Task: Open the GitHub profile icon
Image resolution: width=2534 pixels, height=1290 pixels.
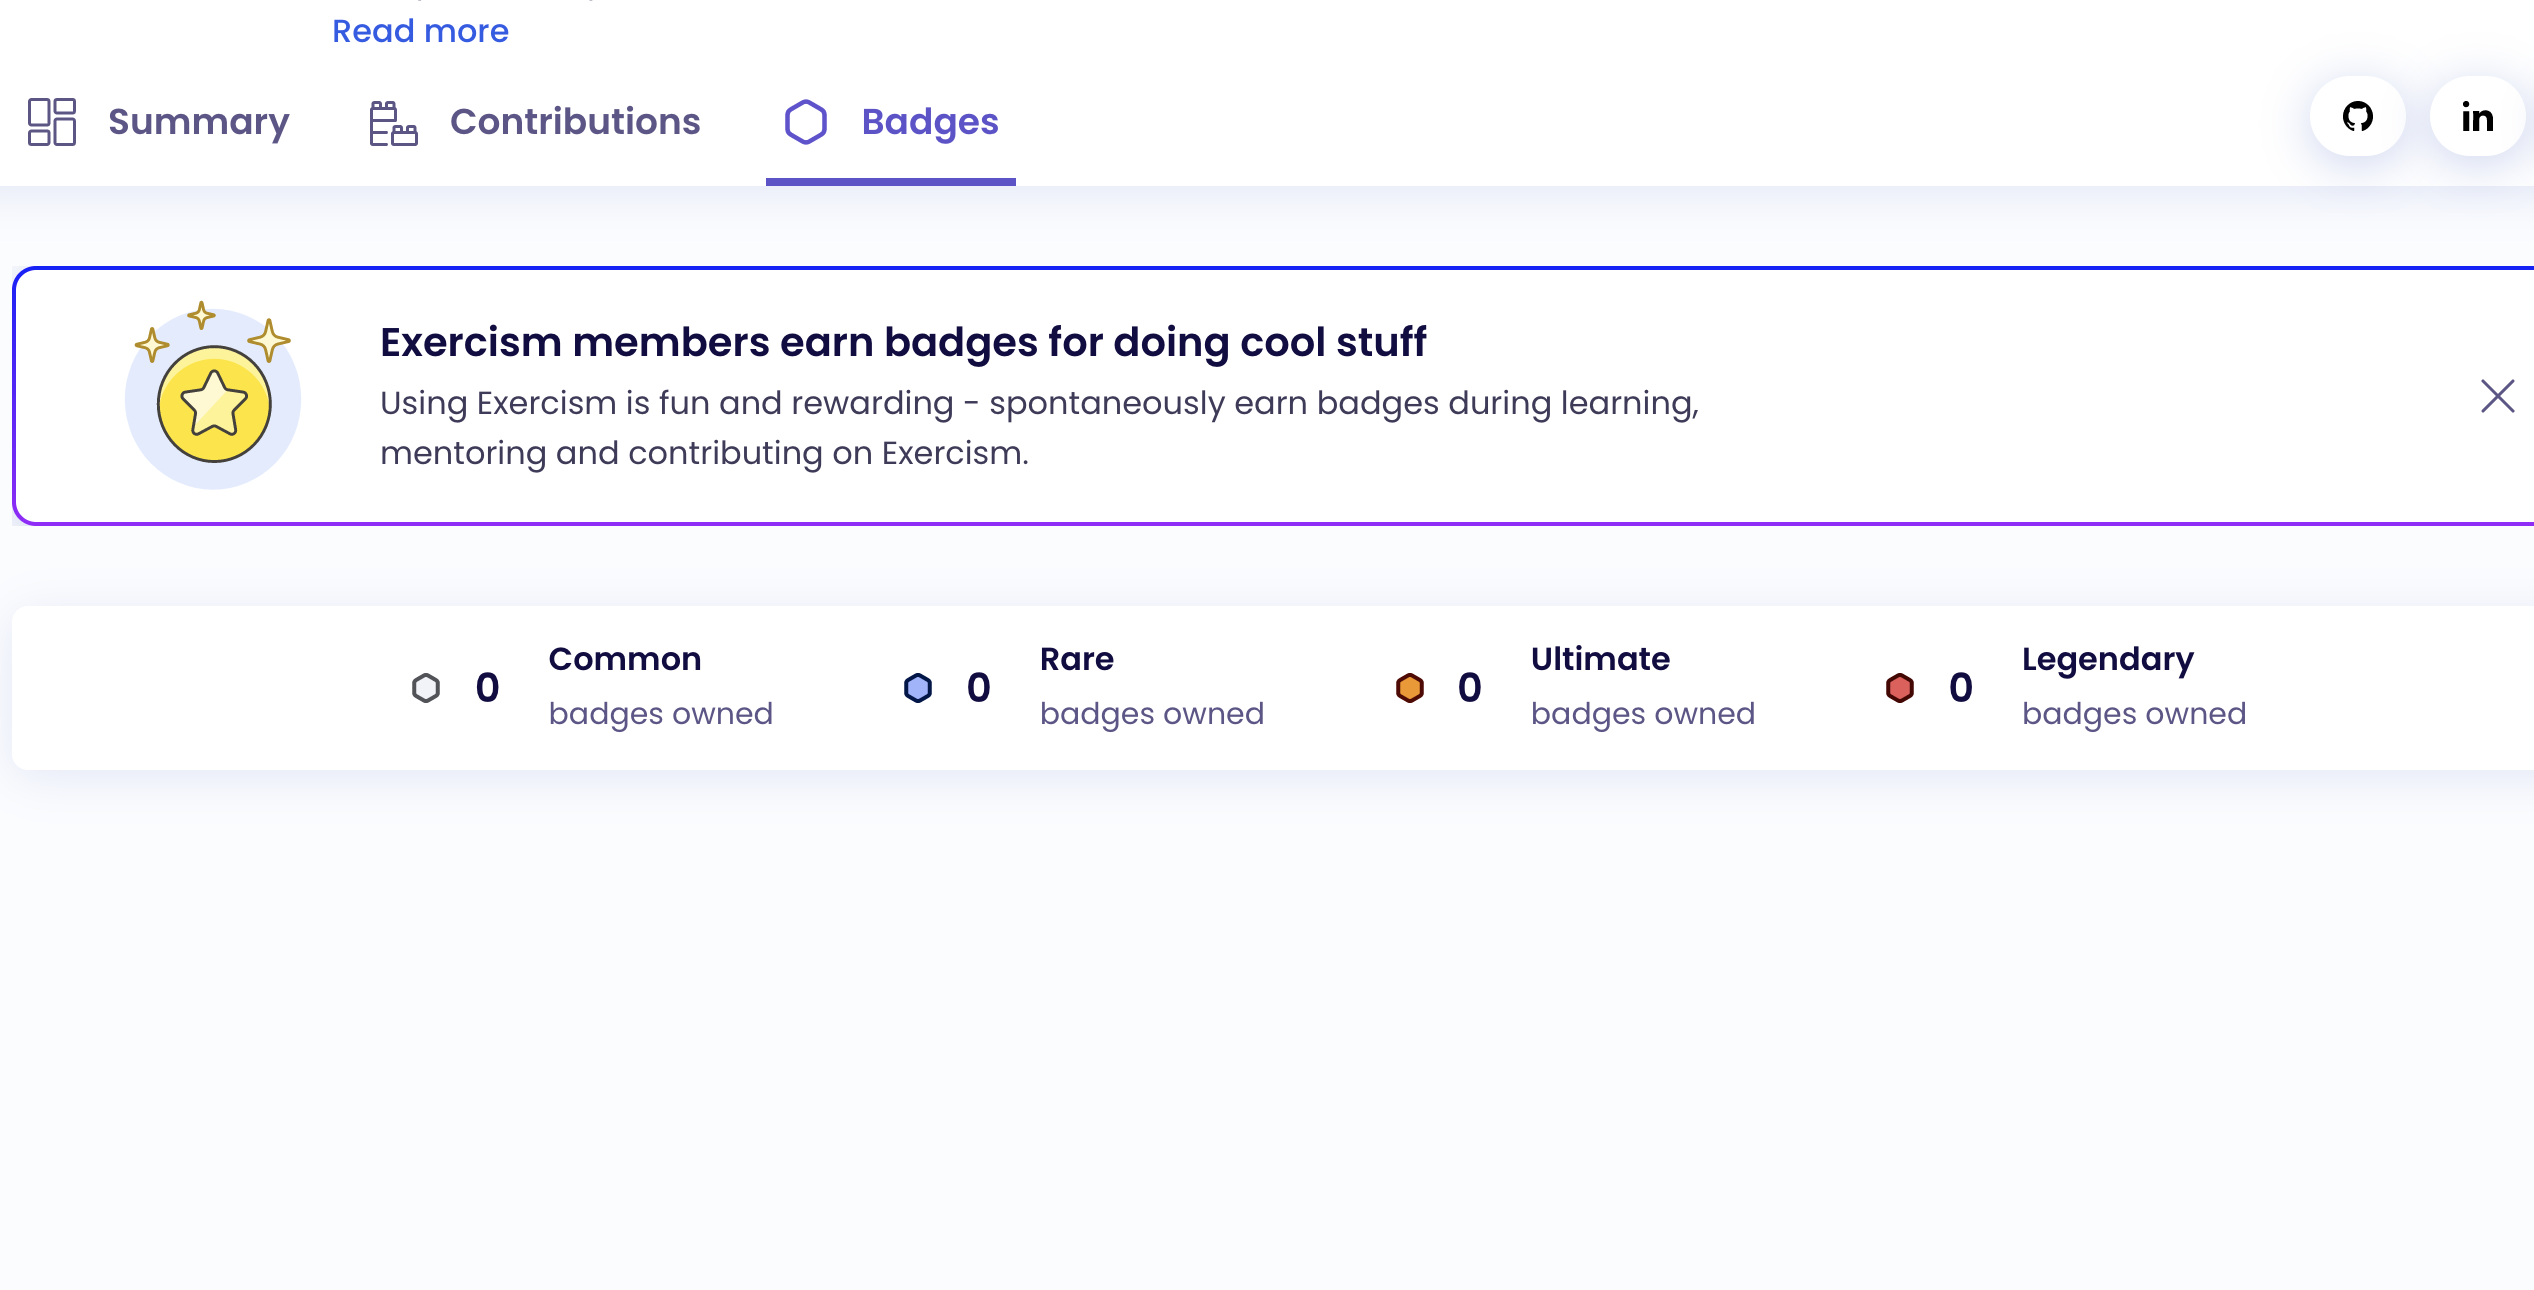Action: point(2357,116)
